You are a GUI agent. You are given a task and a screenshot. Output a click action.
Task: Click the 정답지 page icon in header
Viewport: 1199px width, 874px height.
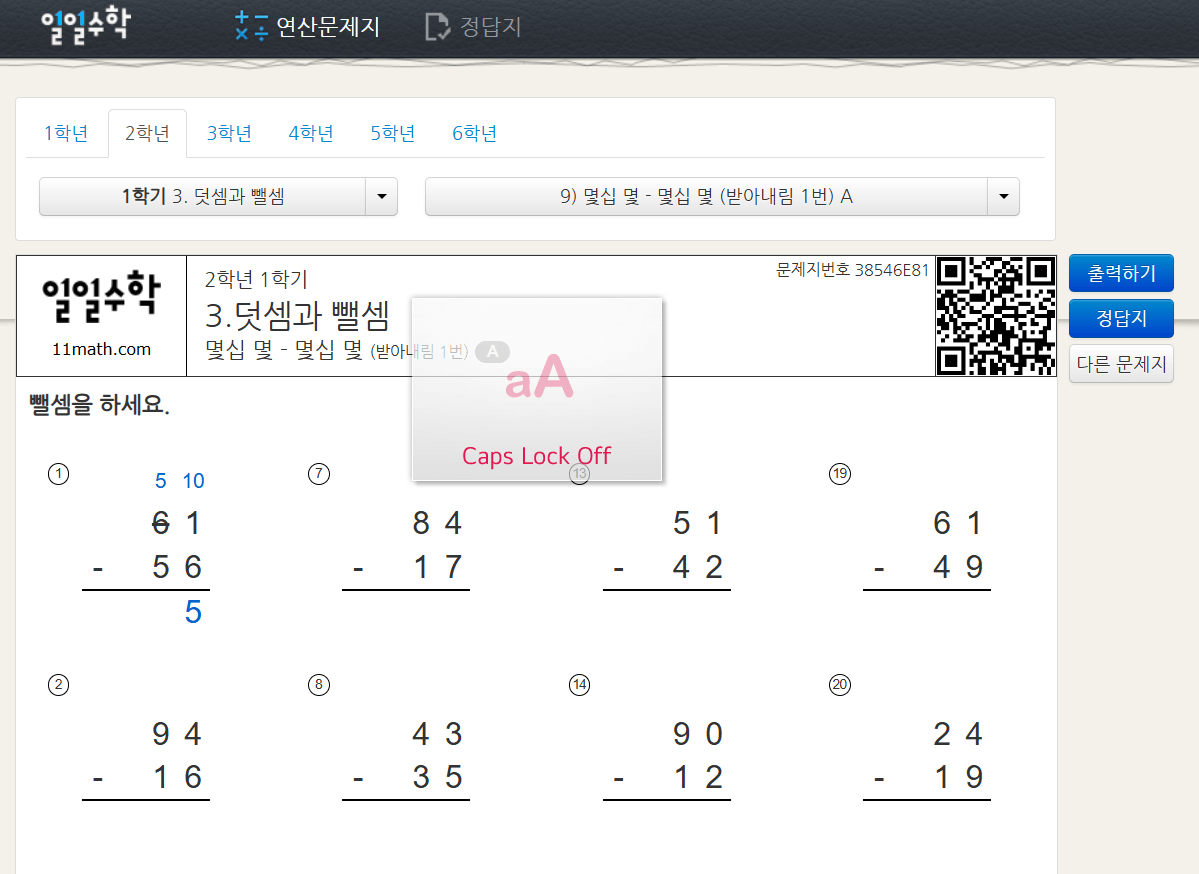pyautogui.click(x=438, y=27)
